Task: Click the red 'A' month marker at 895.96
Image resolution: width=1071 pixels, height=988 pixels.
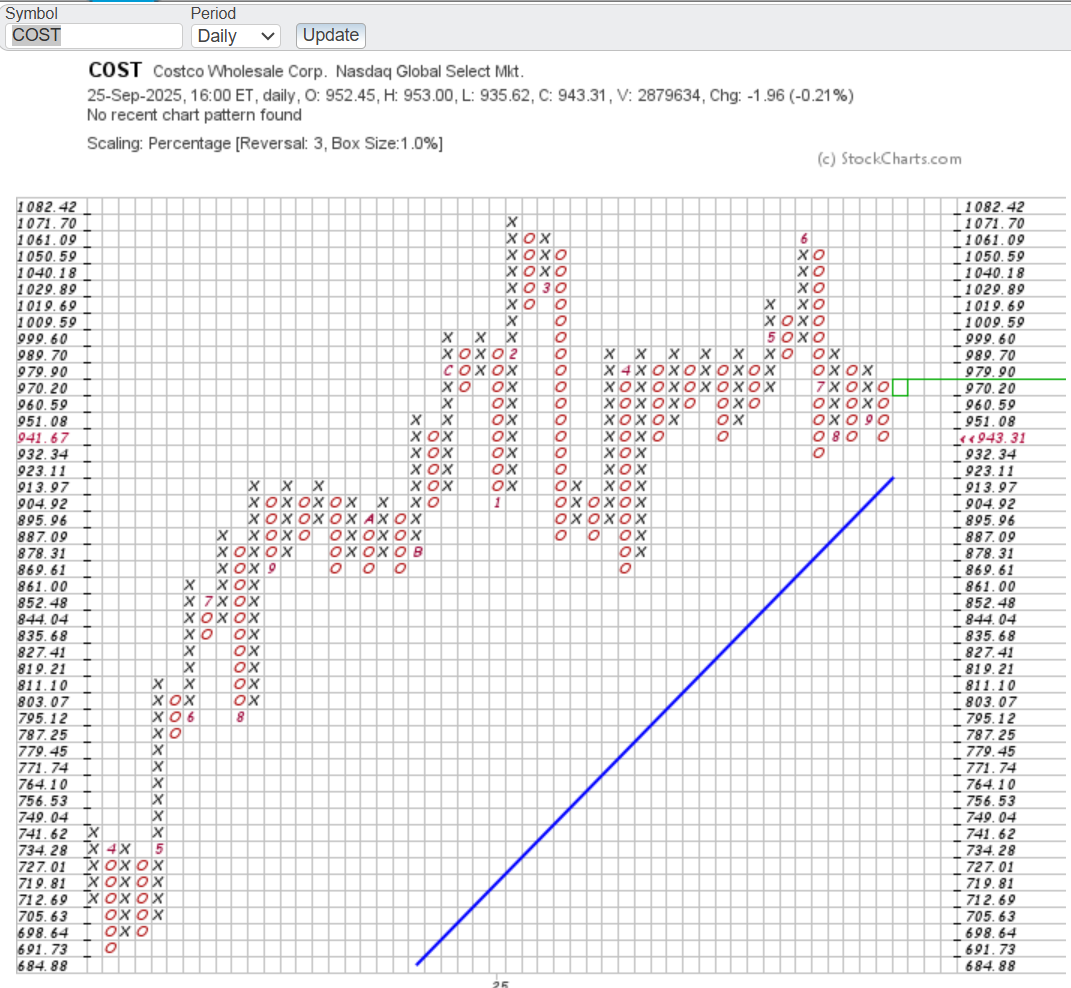Action: tap(370, 519)
